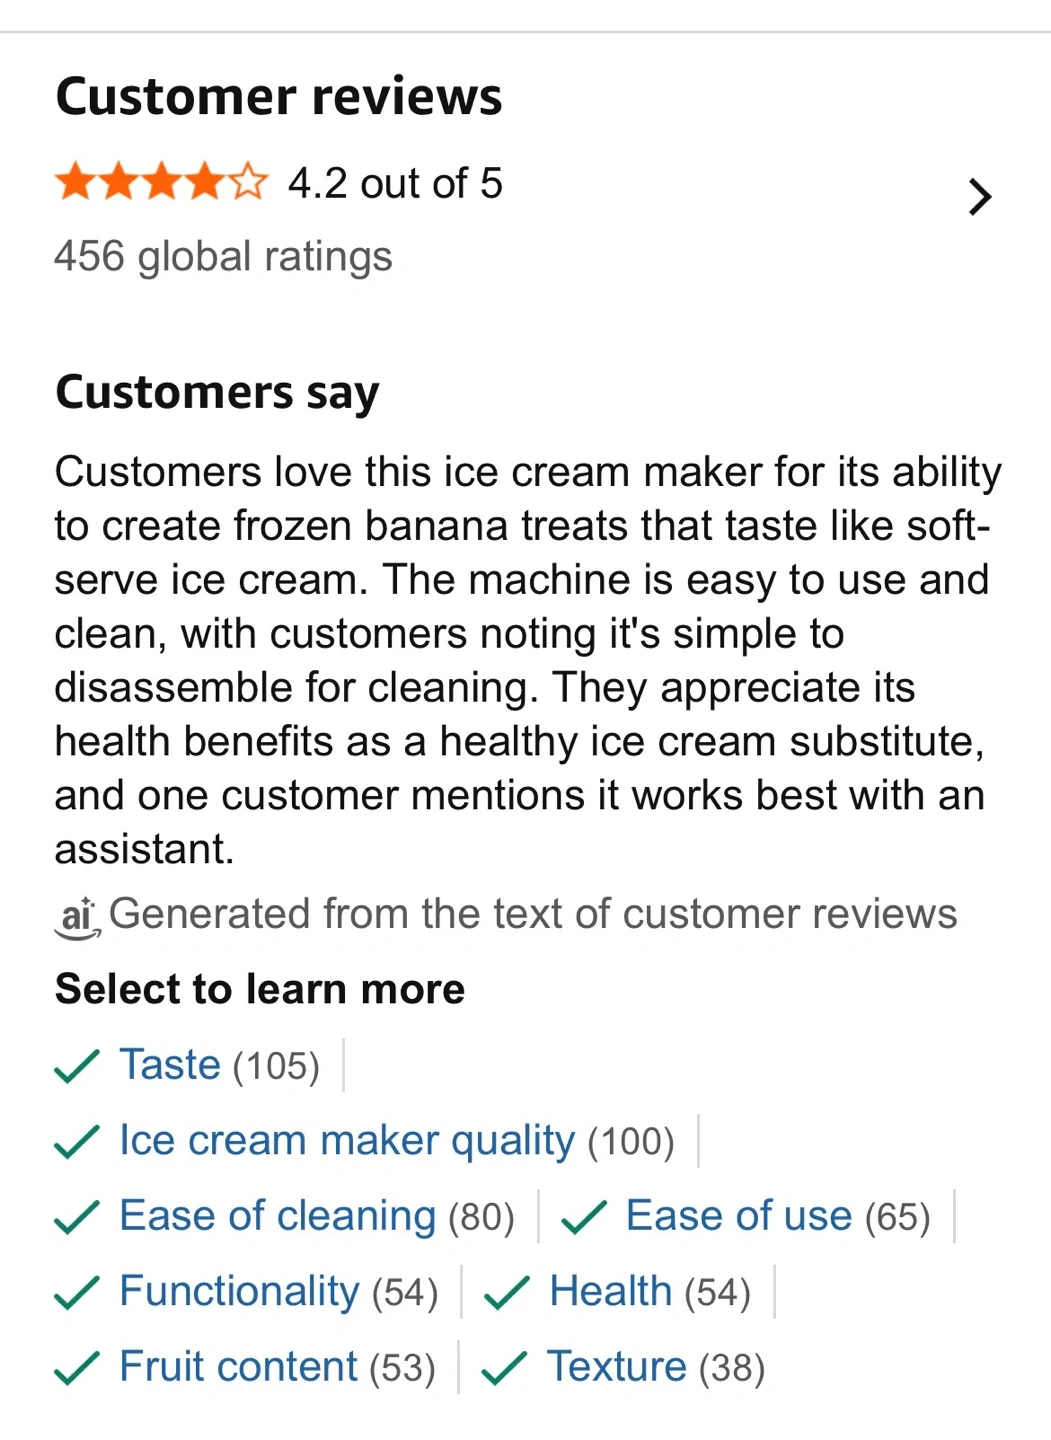Tap the orange star rating graphic
This screenshot has width=1051, height=1440.
(x=161, y=184)
